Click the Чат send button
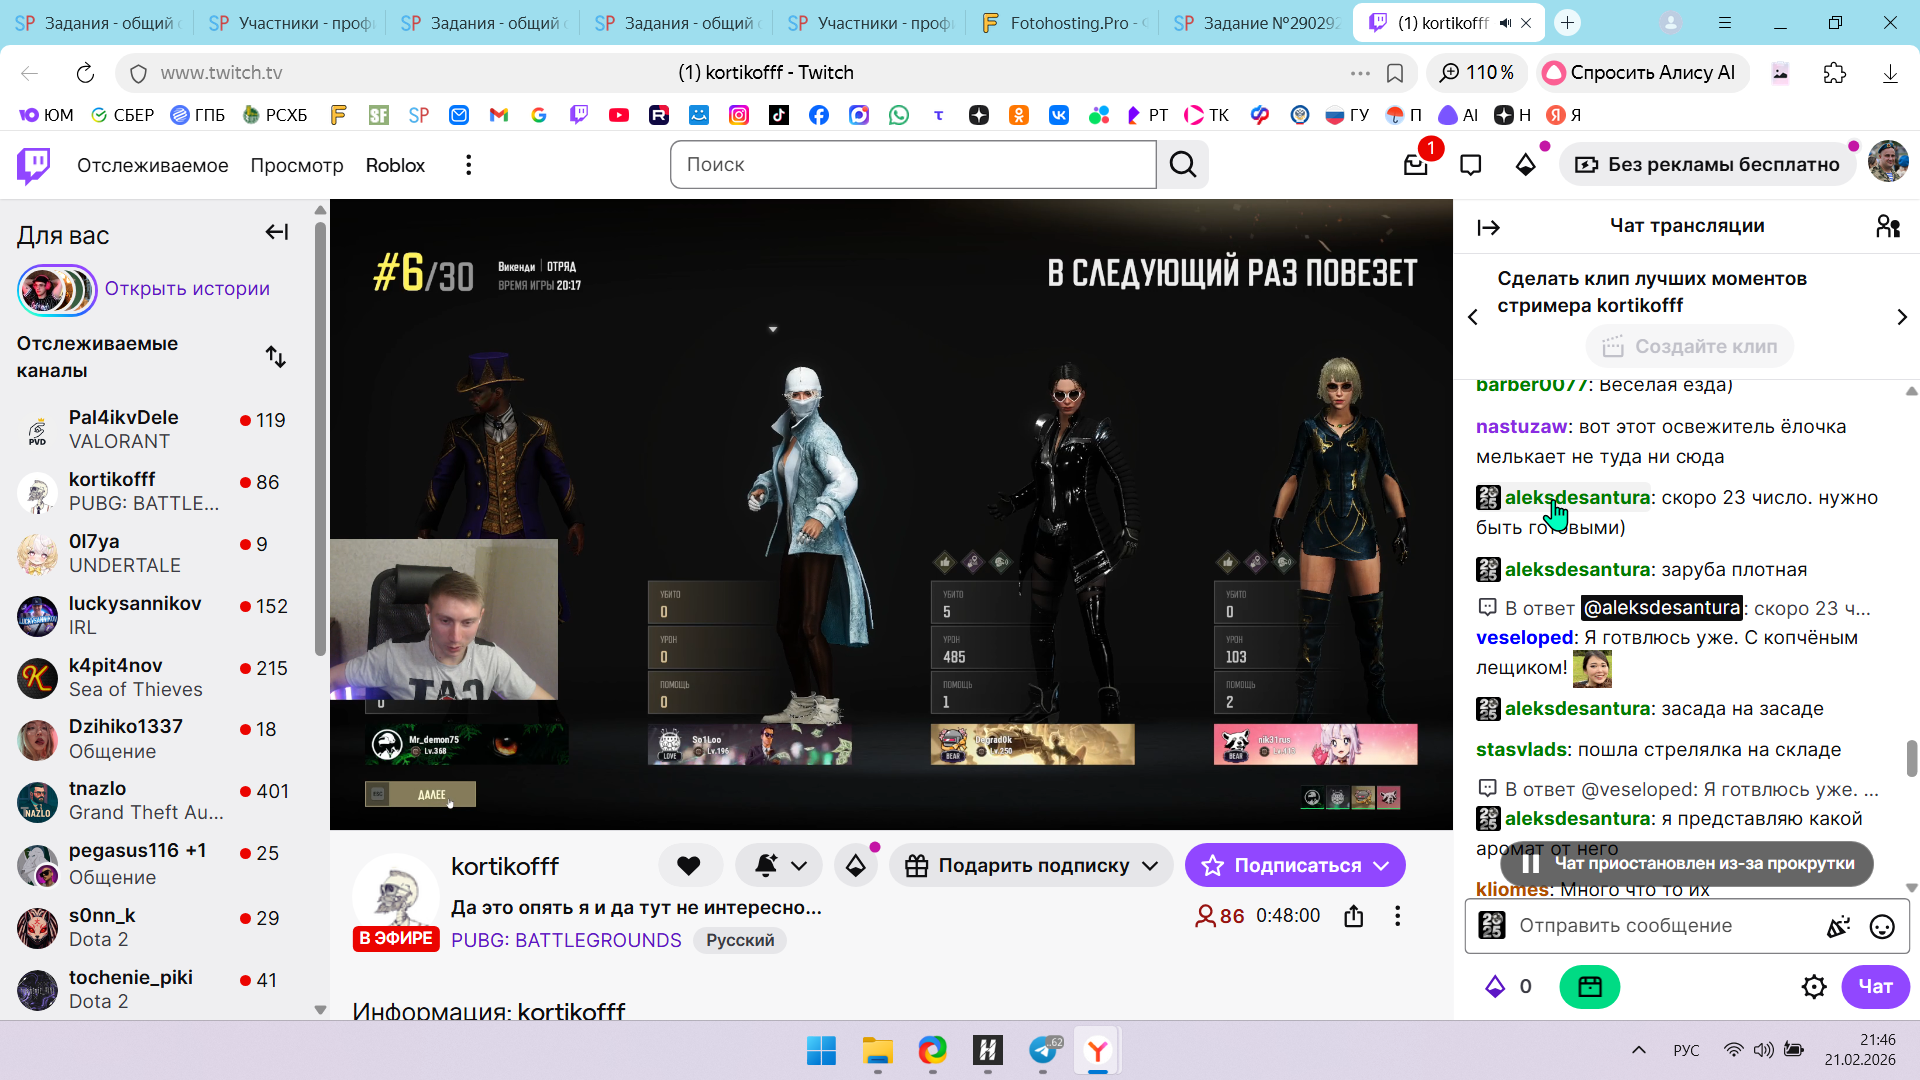Screen dimensions: 1920x1080 click(1874, 987)
